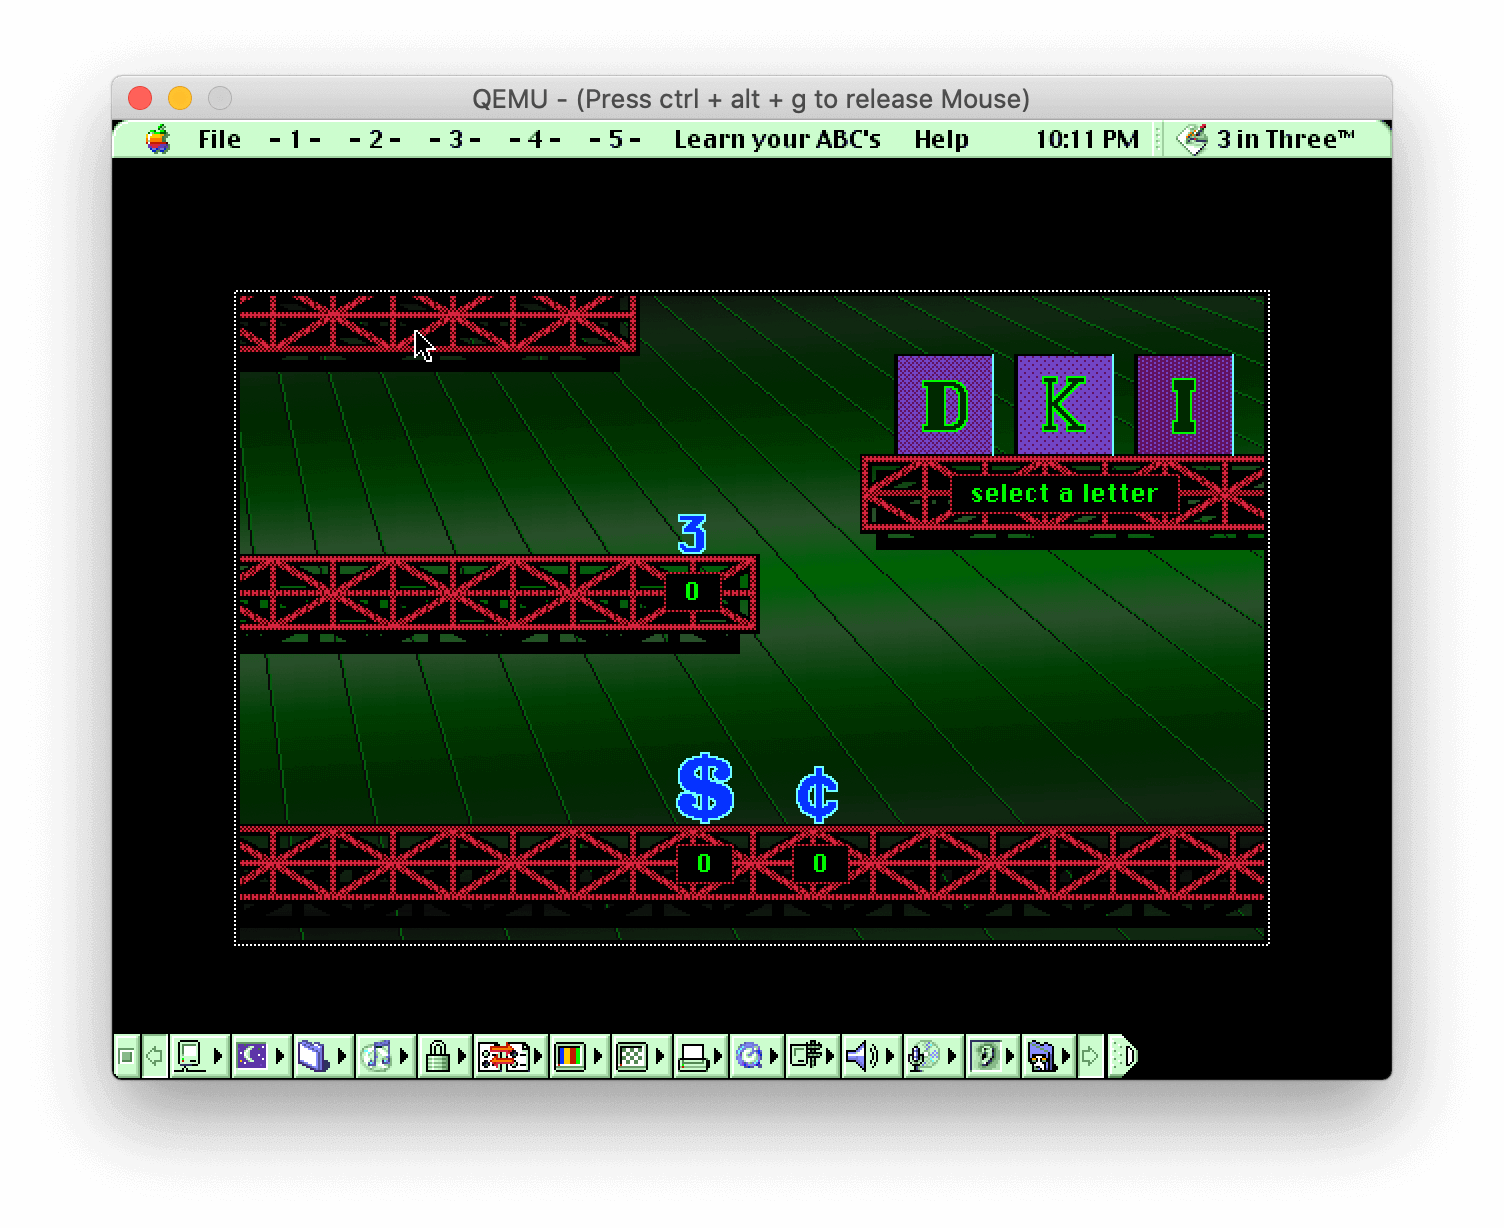Open the CD player music note module
The width and height of the screenshot is (1504, 1228).
pos(385,1056)
